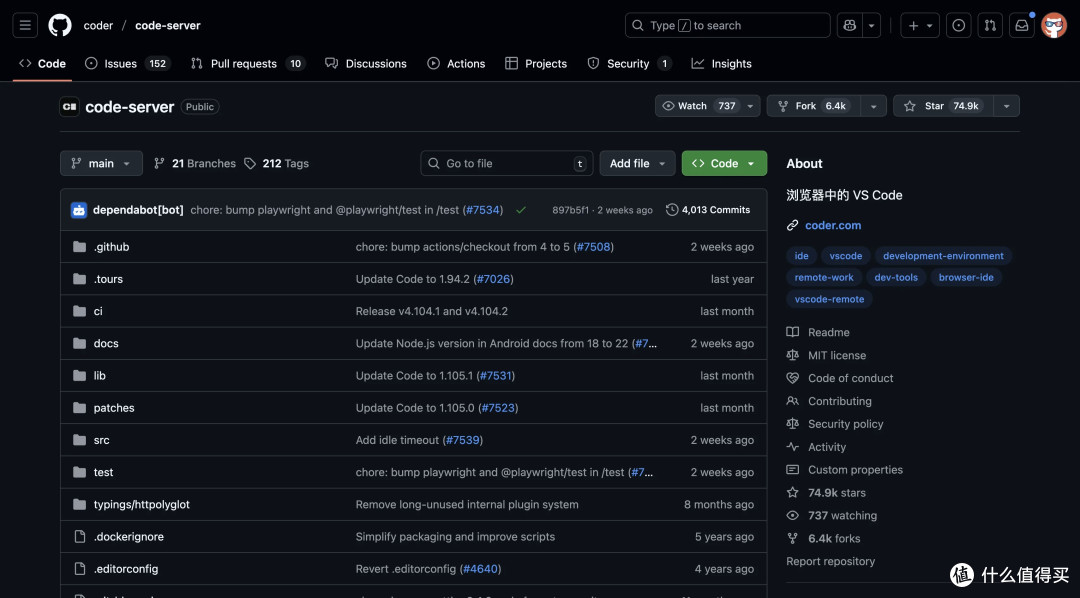This screenshot has width=1080, height=598.
Task: Click the vscode topic tag
Action: [846, 256]
